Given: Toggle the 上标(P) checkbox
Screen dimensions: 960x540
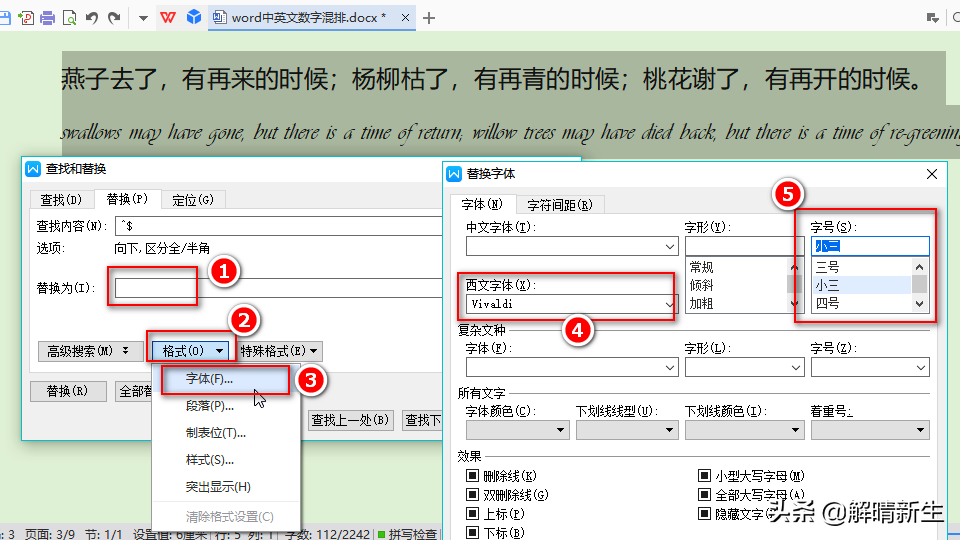Looking at the screenshot, I should tap(472, 514).
